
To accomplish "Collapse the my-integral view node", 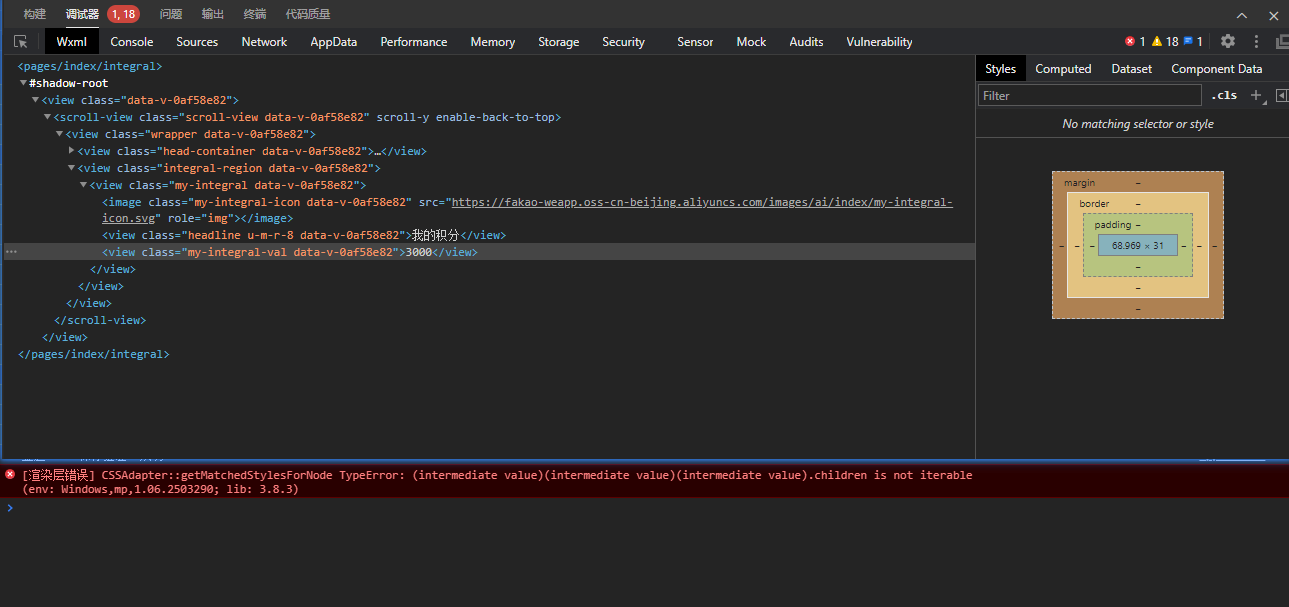I will click(x=83, y=185).
